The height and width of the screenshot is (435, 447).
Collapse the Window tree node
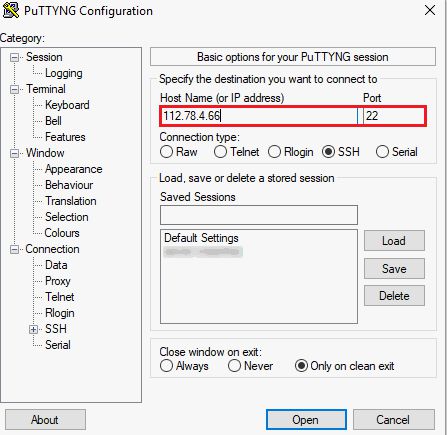tap(14, 154)
